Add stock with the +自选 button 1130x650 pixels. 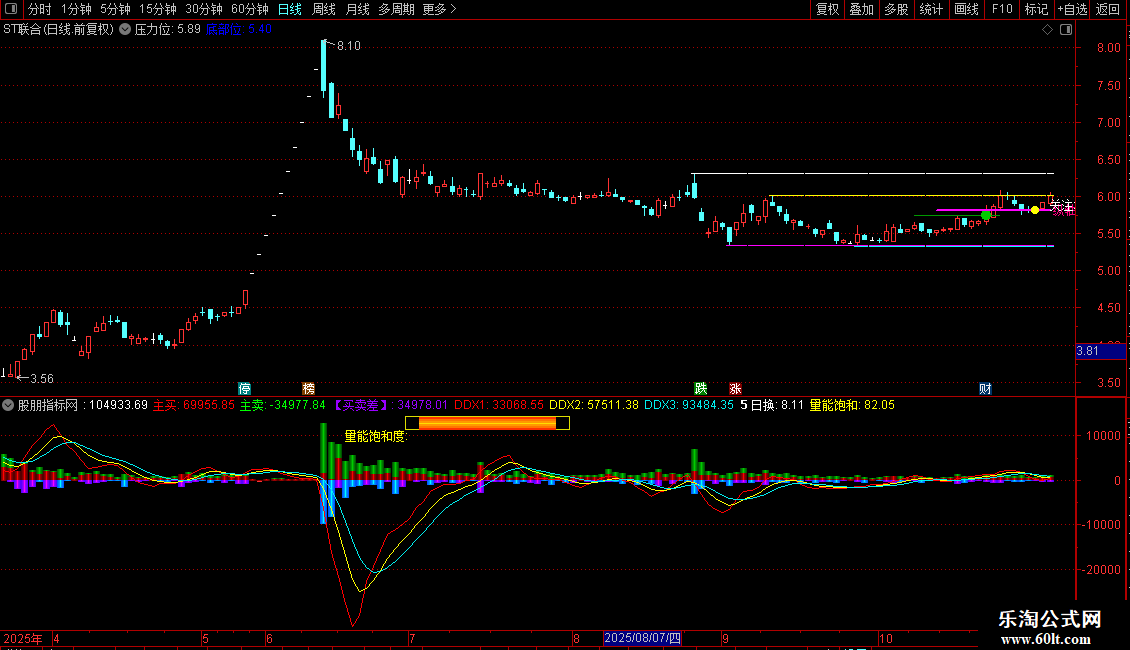[1070, 9]
